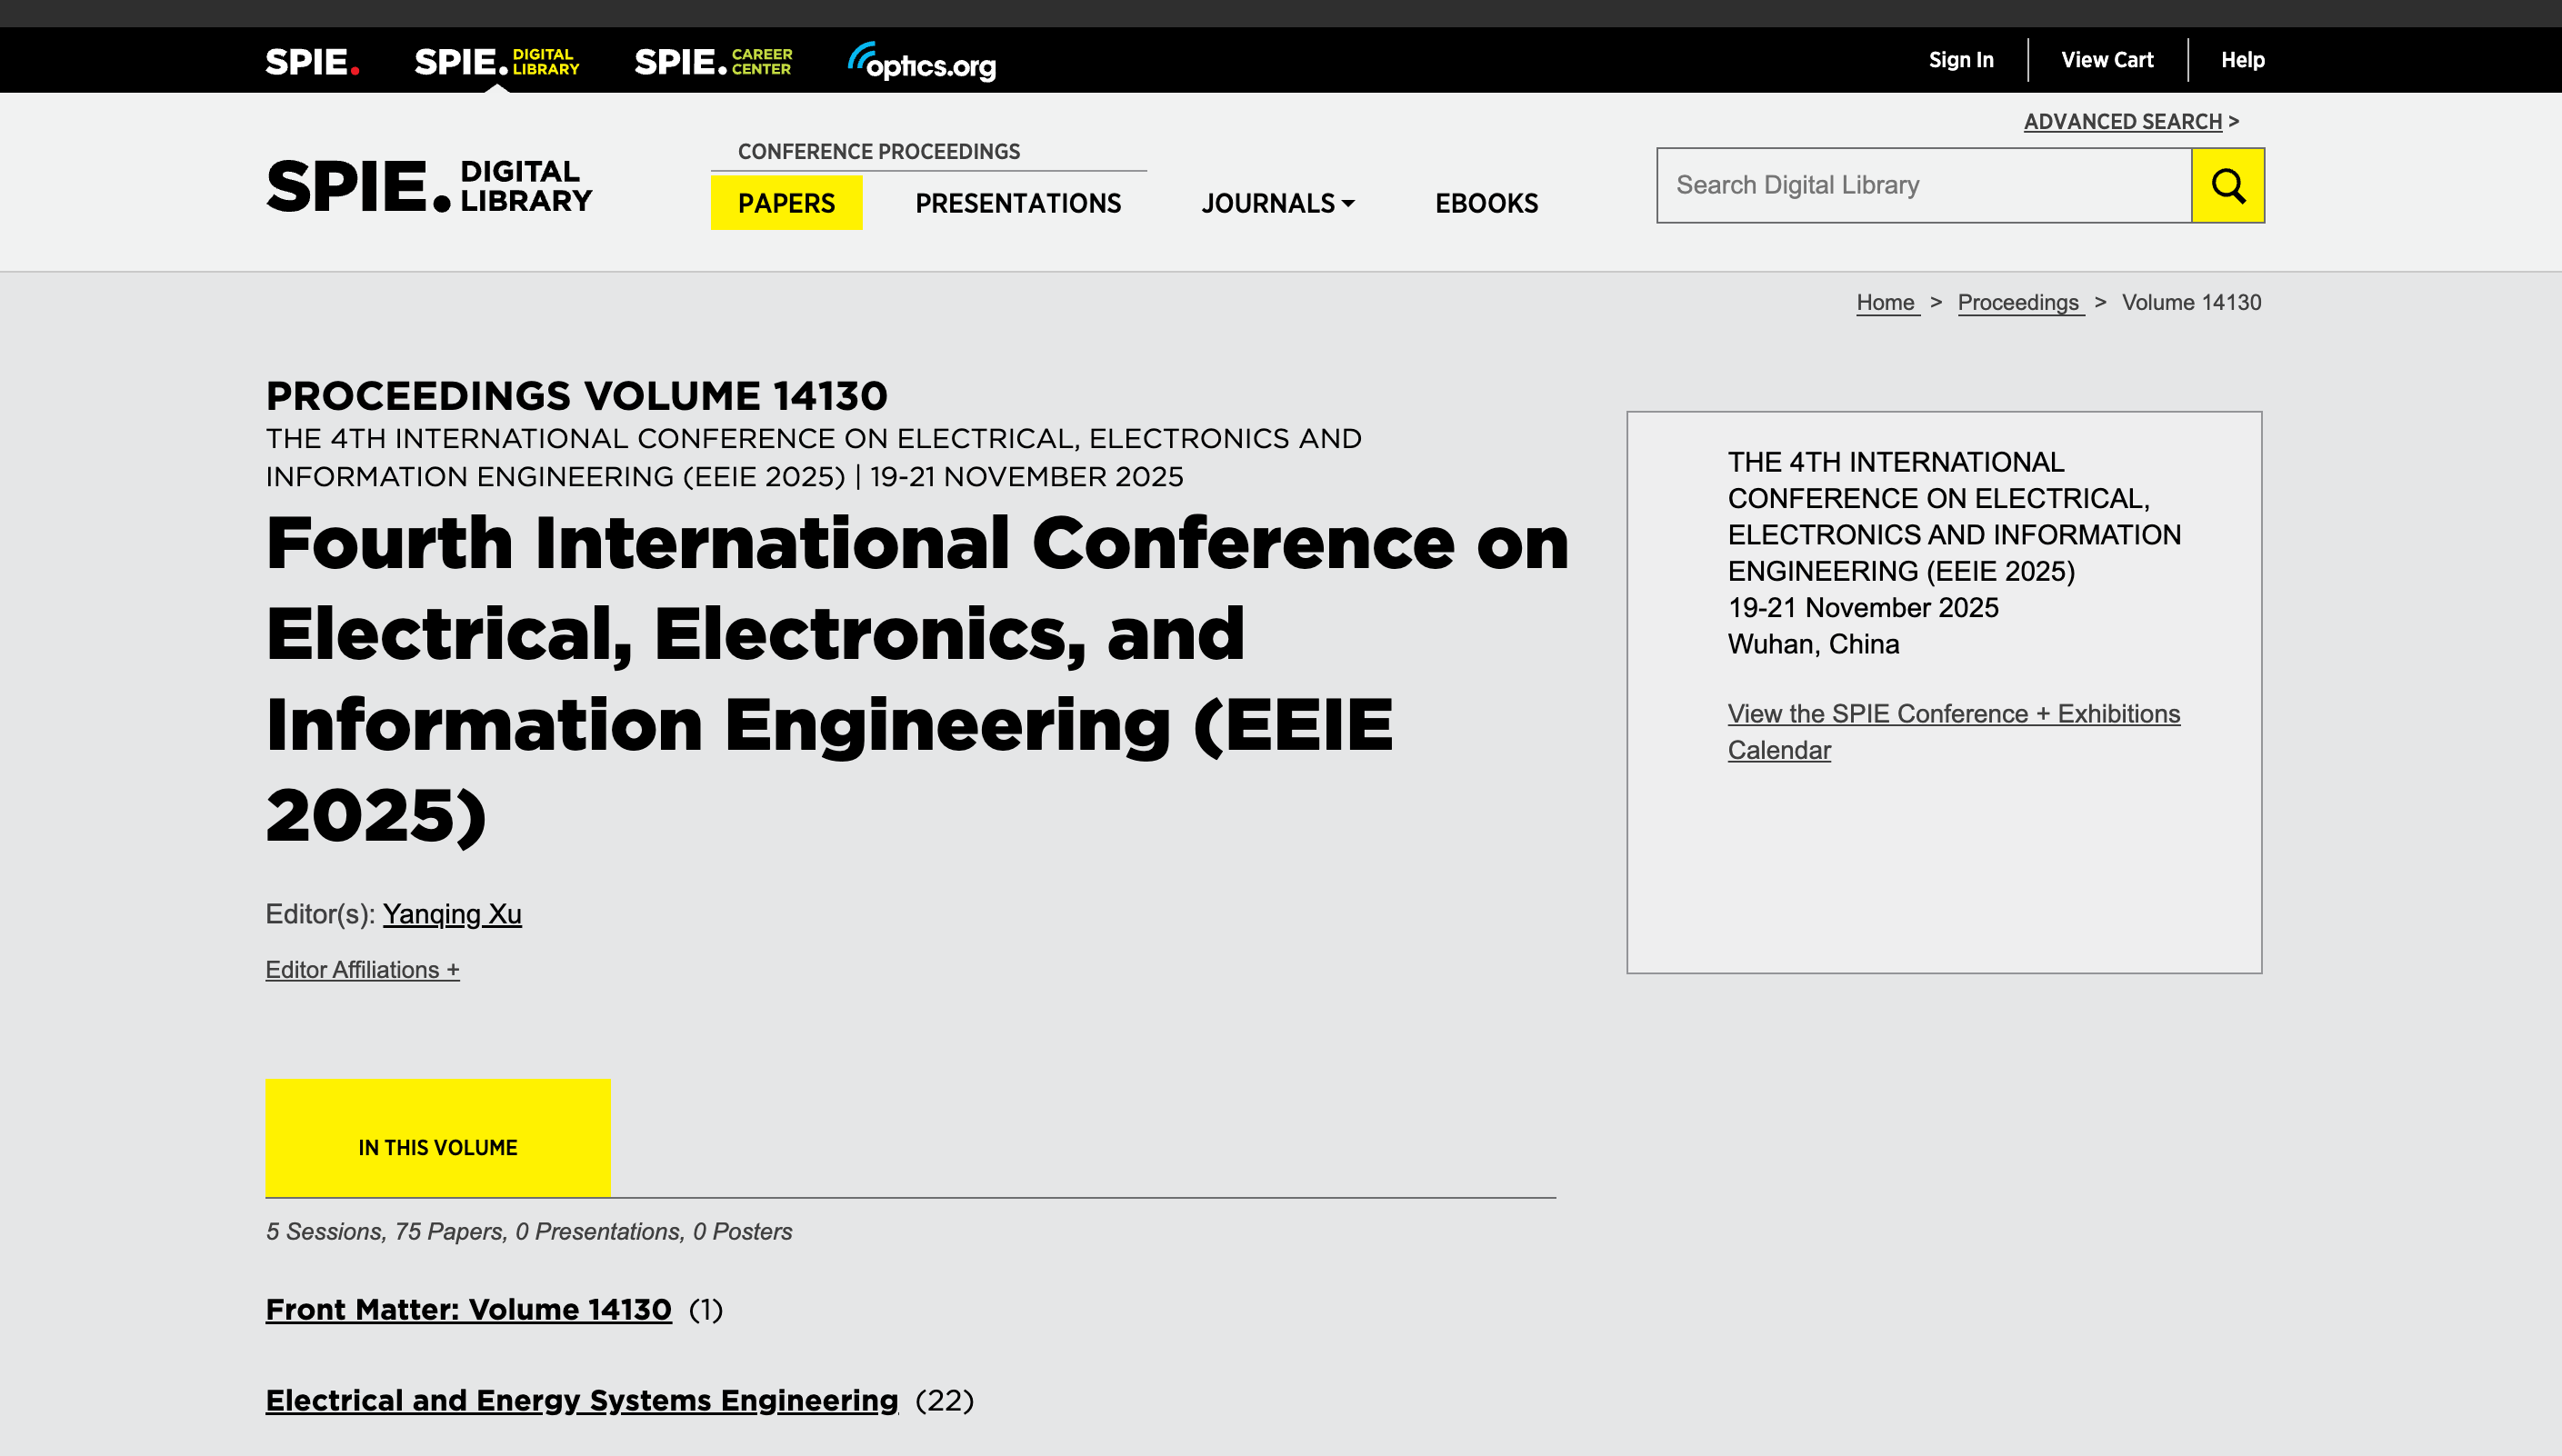2562x1456 pixels.
Task: Click the Search Digital Library field
Action: pos(1923,185)
